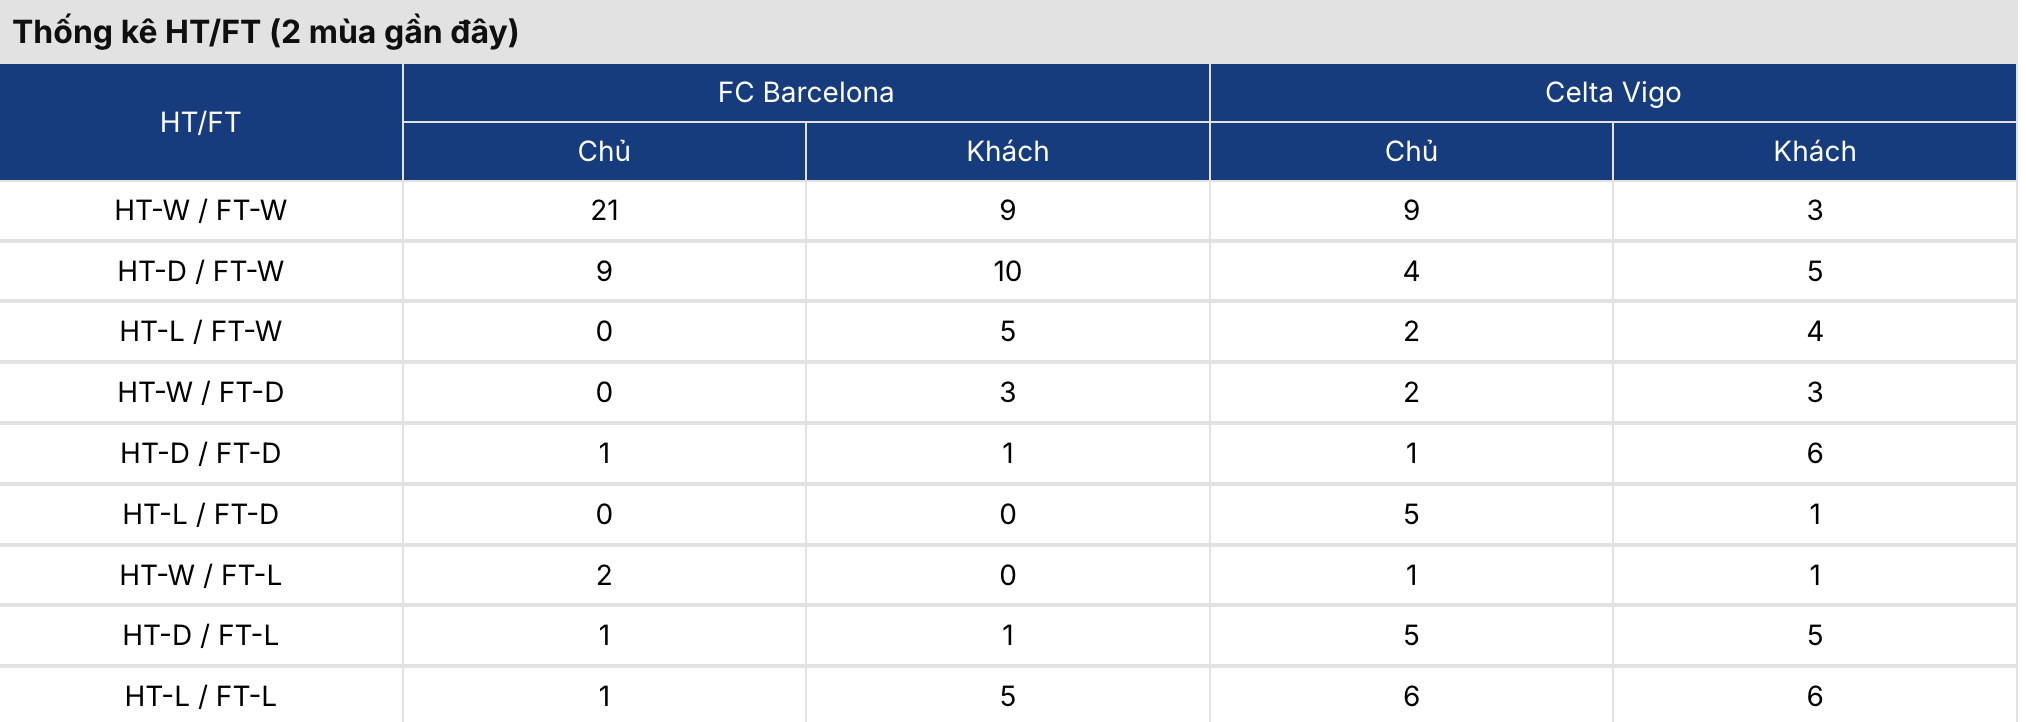
Task: Click the value 10 in HT-D / FT-W row
Action: coord(1007,271)
